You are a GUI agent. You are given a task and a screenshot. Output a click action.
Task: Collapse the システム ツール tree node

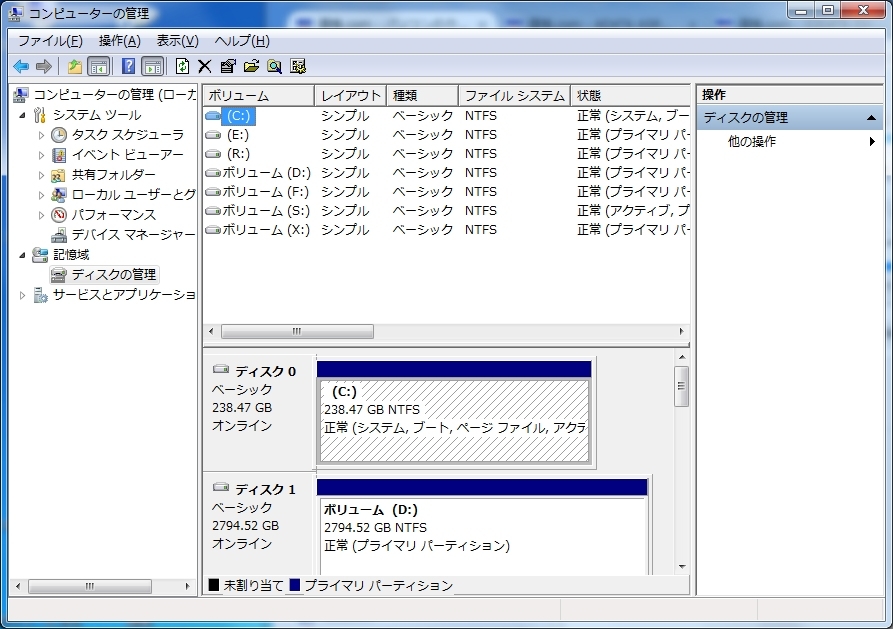click(x=22, y=115)
